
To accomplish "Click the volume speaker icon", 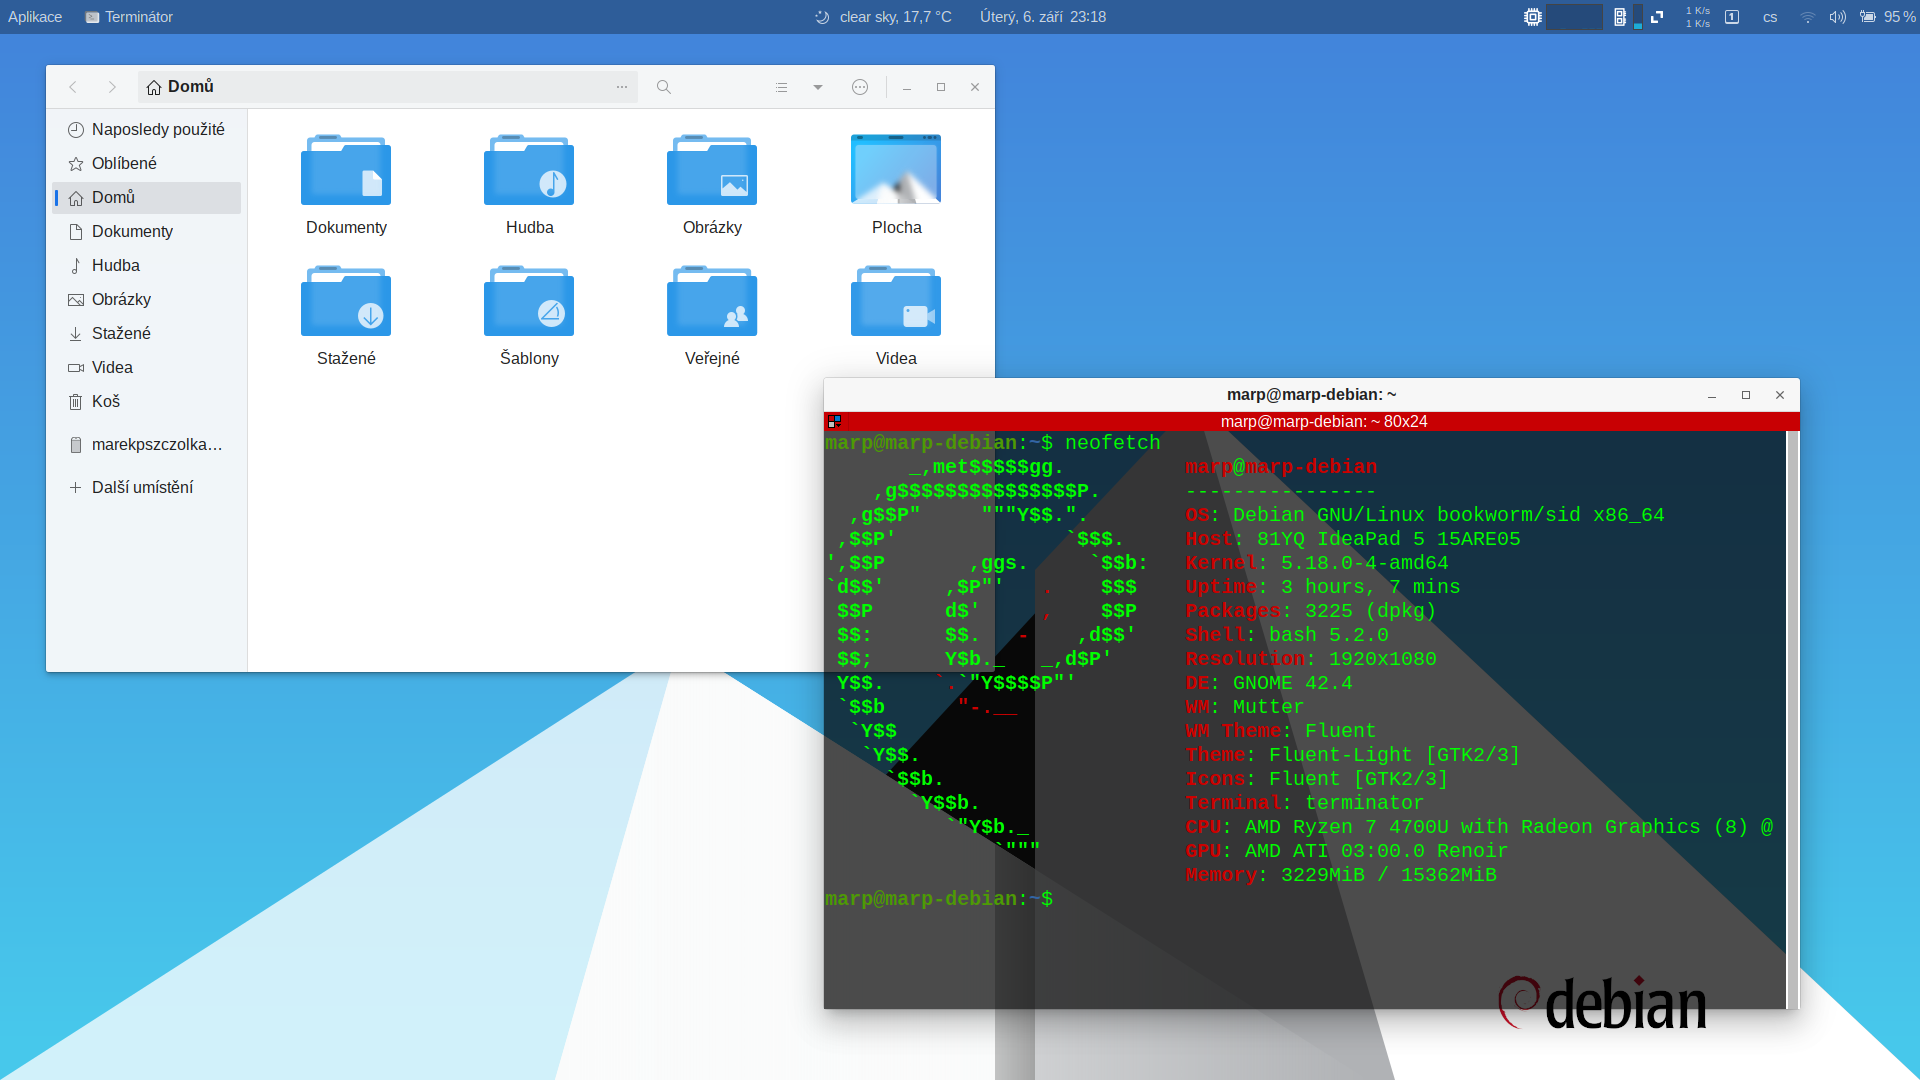I will click(1838, 17).
